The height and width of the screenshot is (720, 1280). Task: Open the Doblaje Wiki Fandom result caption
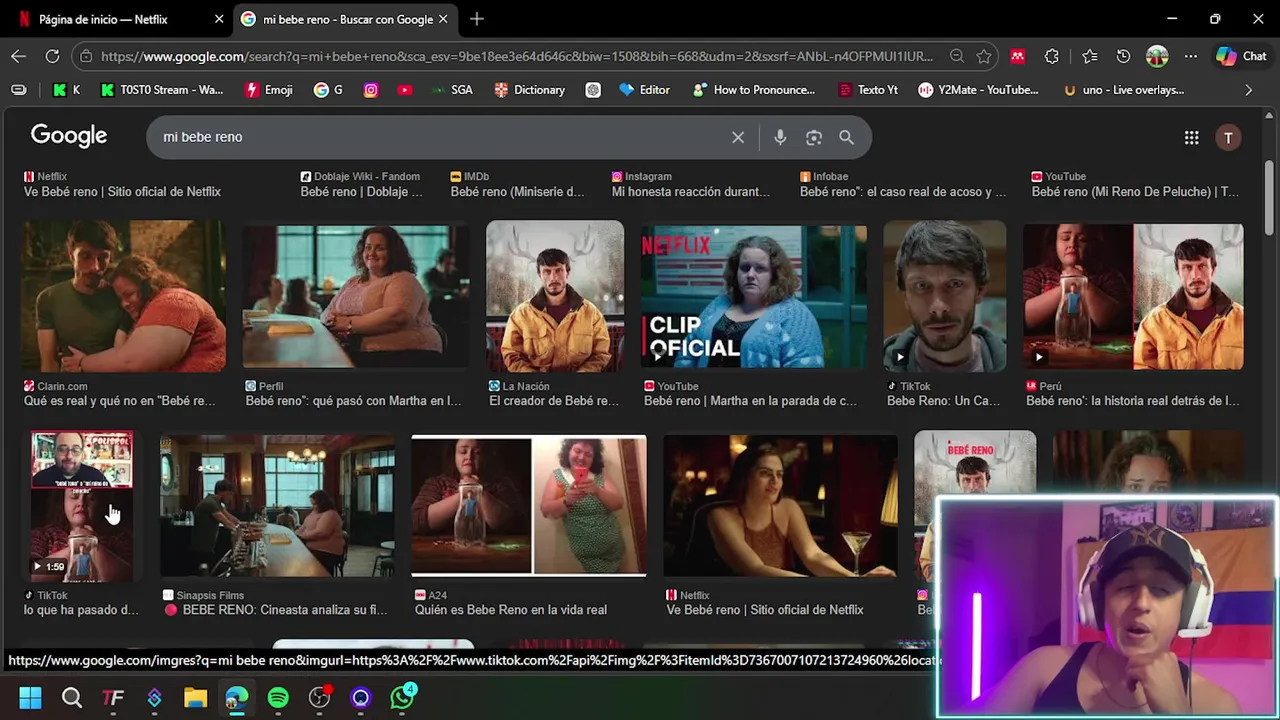(x=361, y=192)
